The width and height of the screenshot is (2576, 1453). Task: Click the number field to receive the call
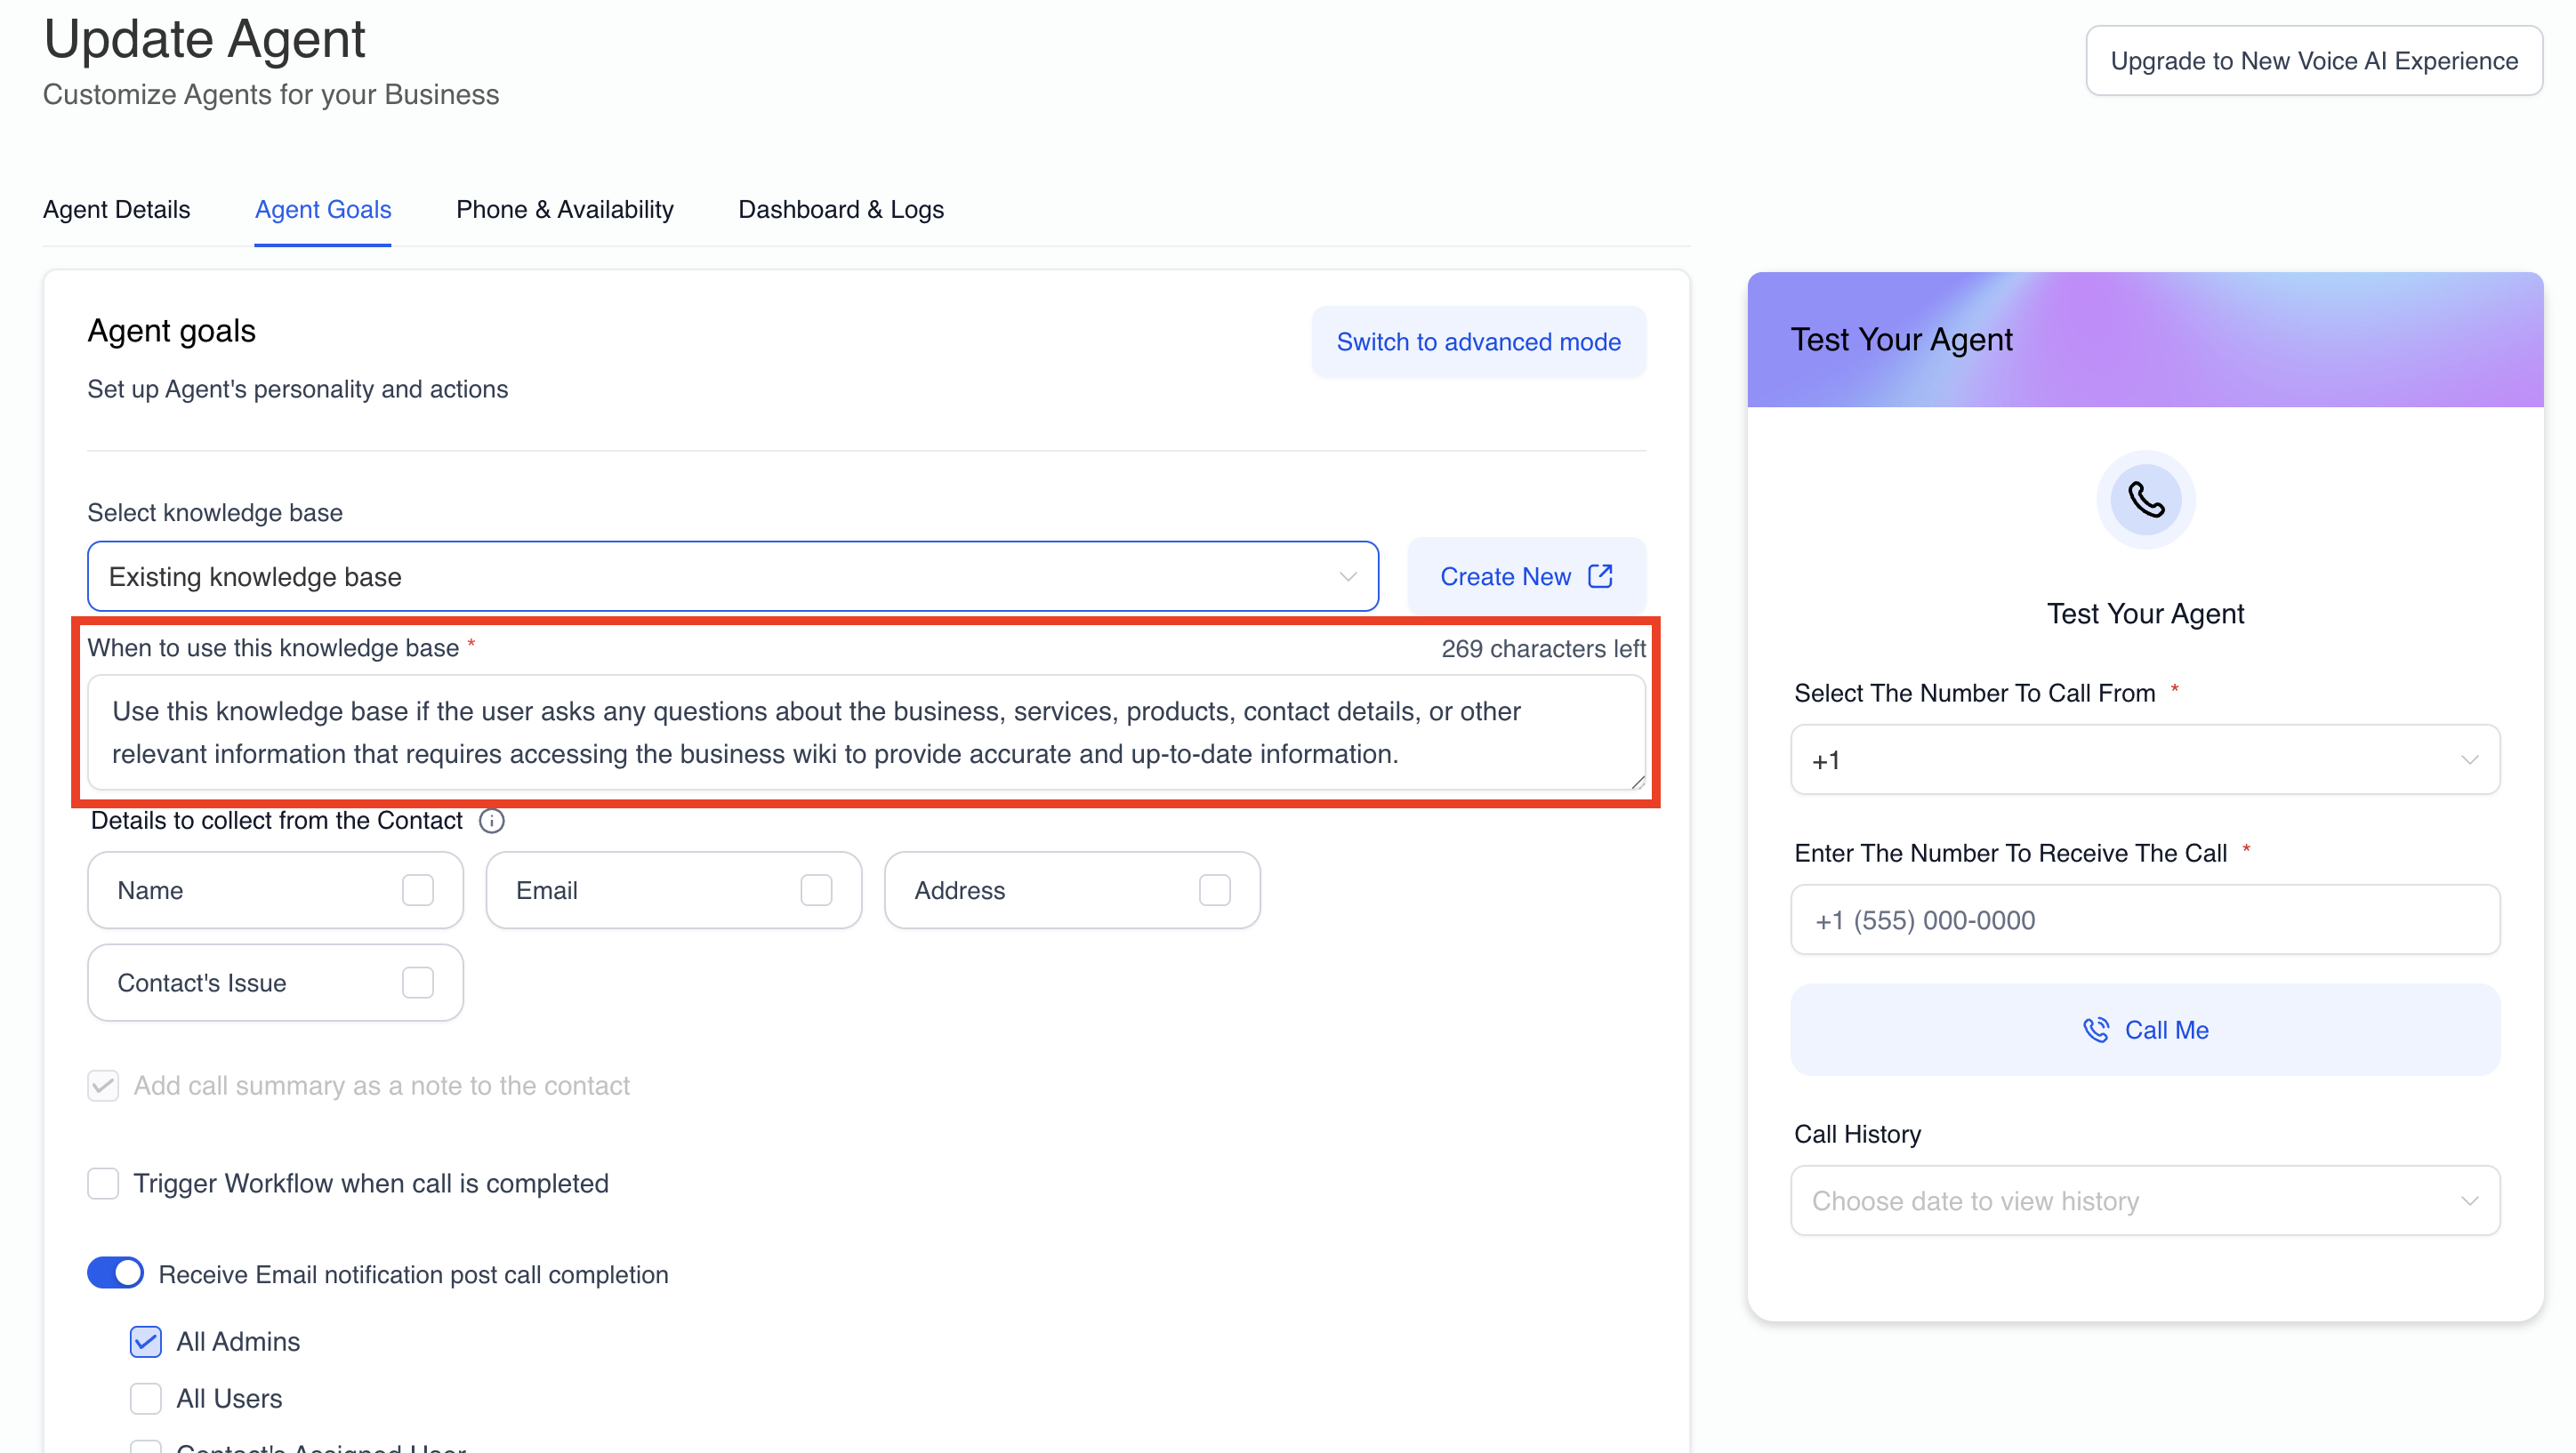coord(2144,919)
